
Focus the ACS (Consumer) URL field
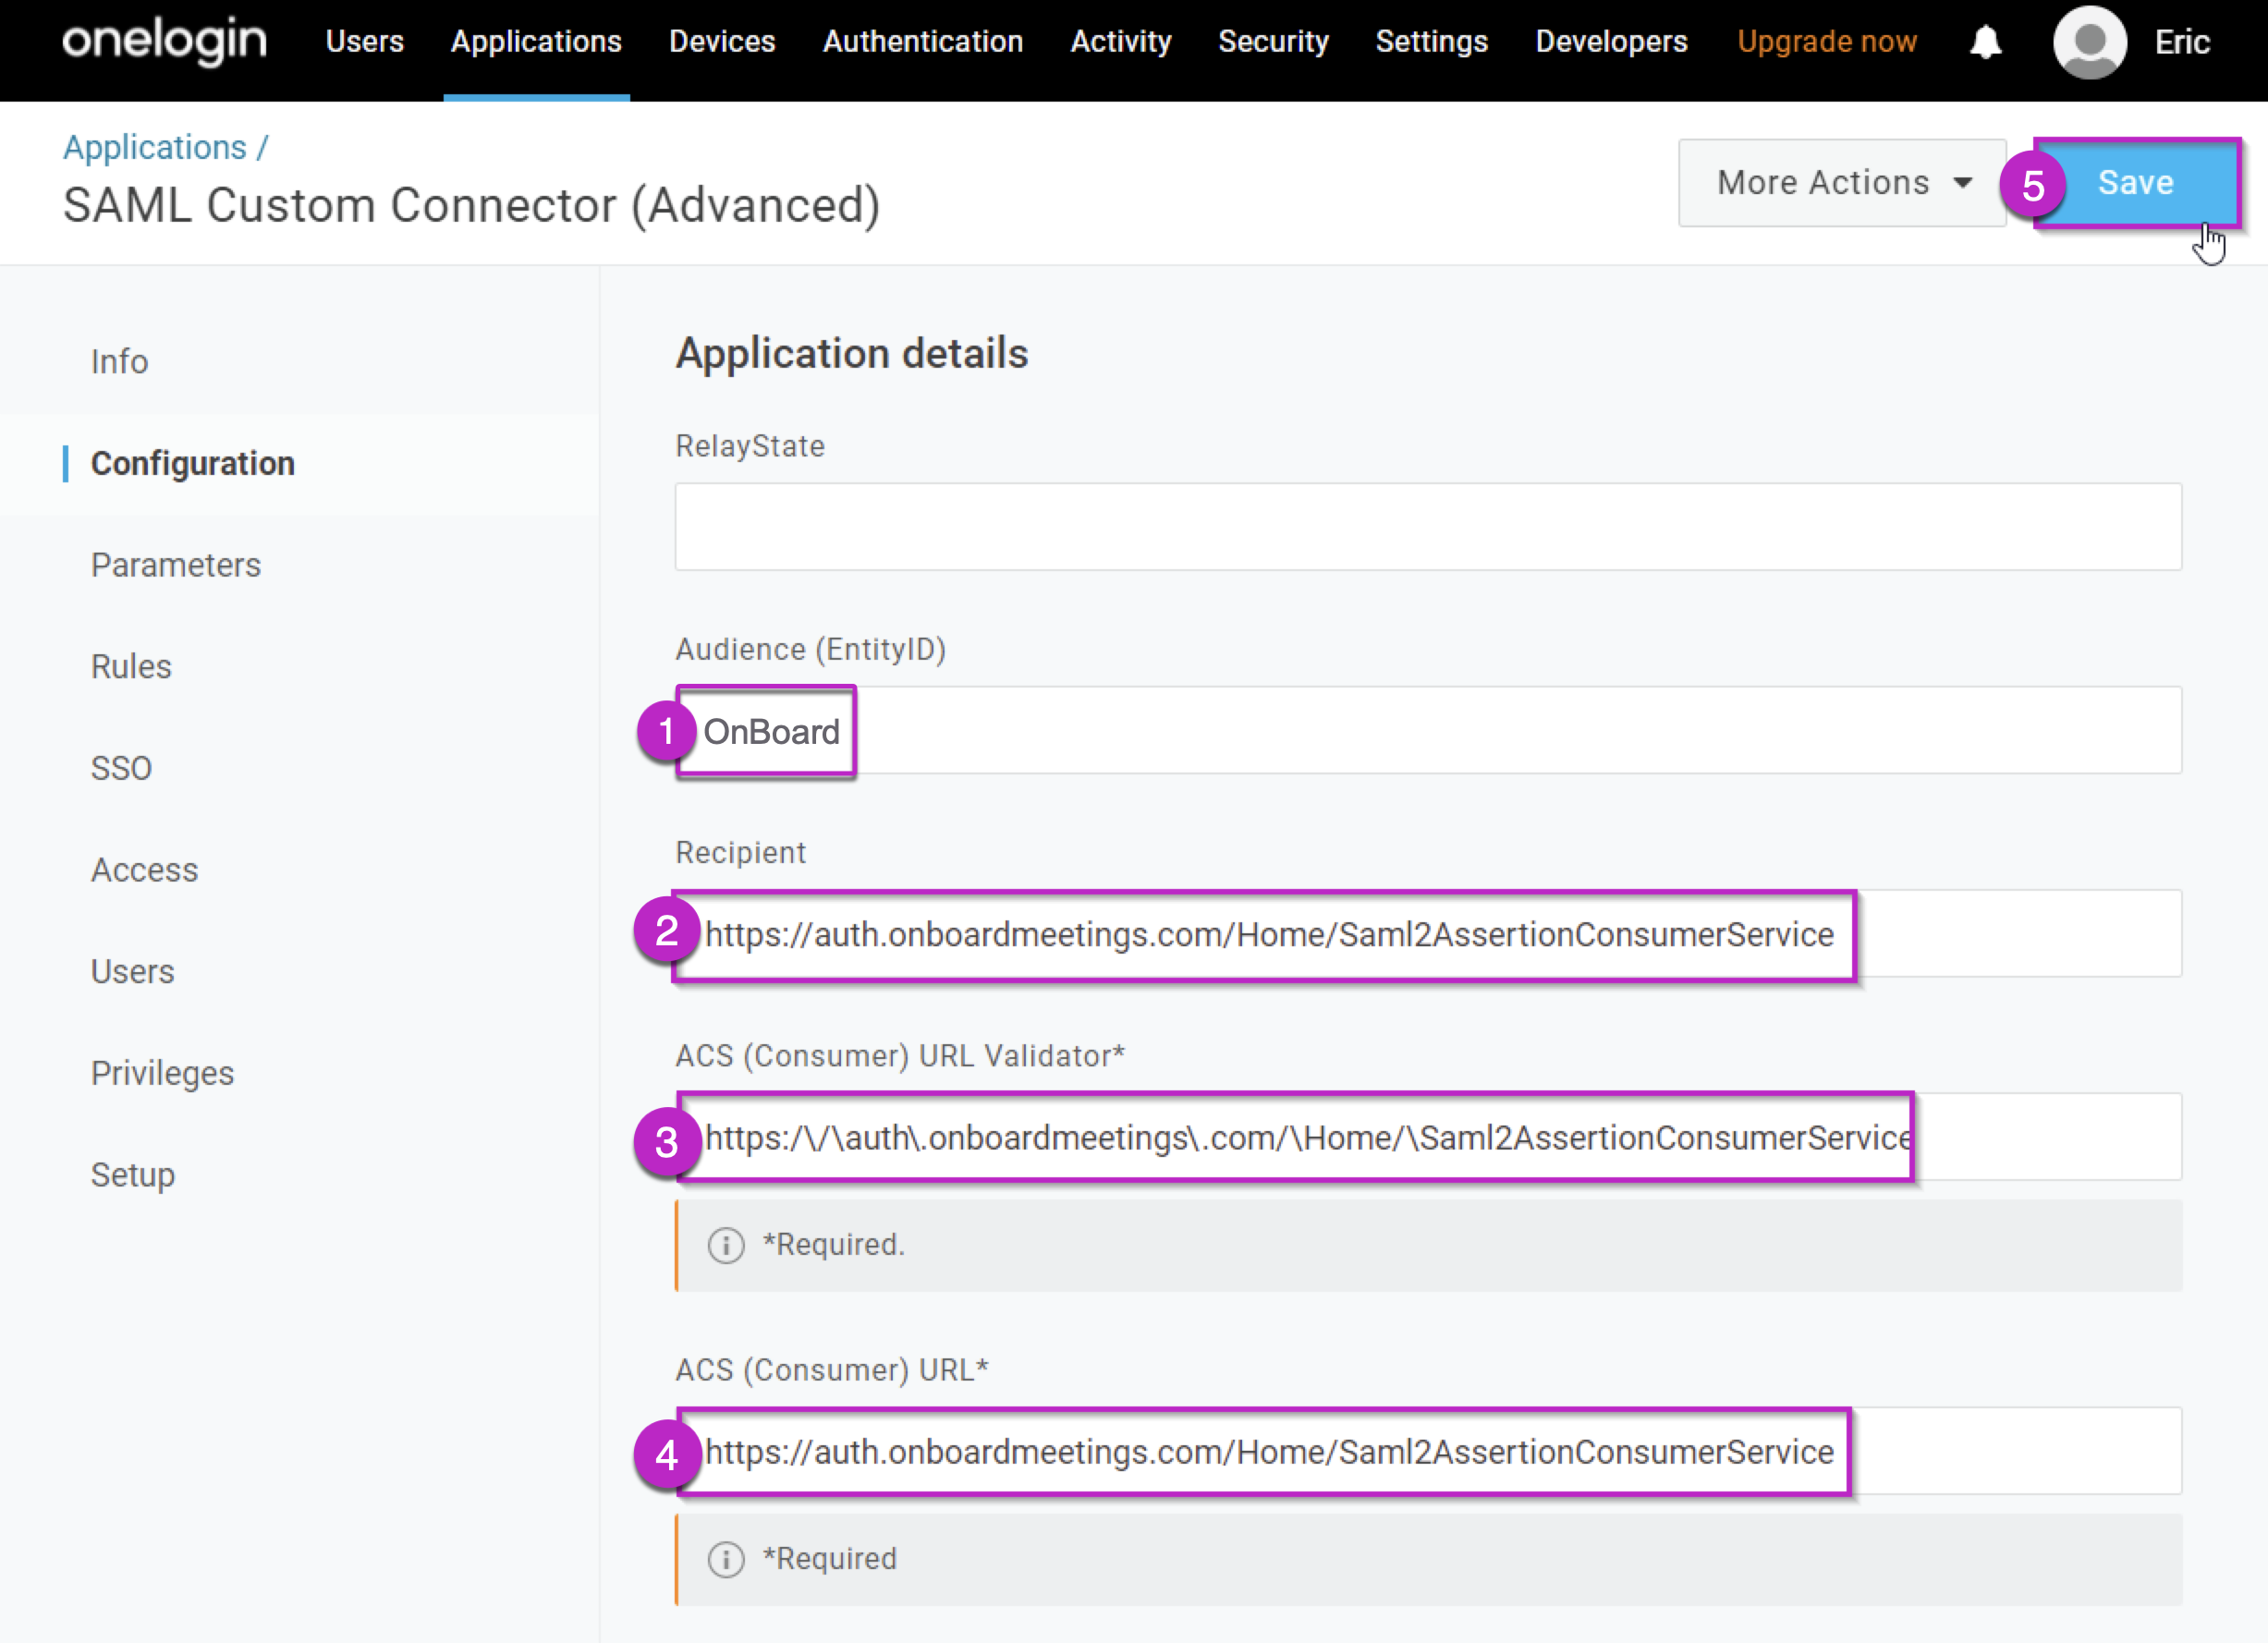tap(1428, 1451)
